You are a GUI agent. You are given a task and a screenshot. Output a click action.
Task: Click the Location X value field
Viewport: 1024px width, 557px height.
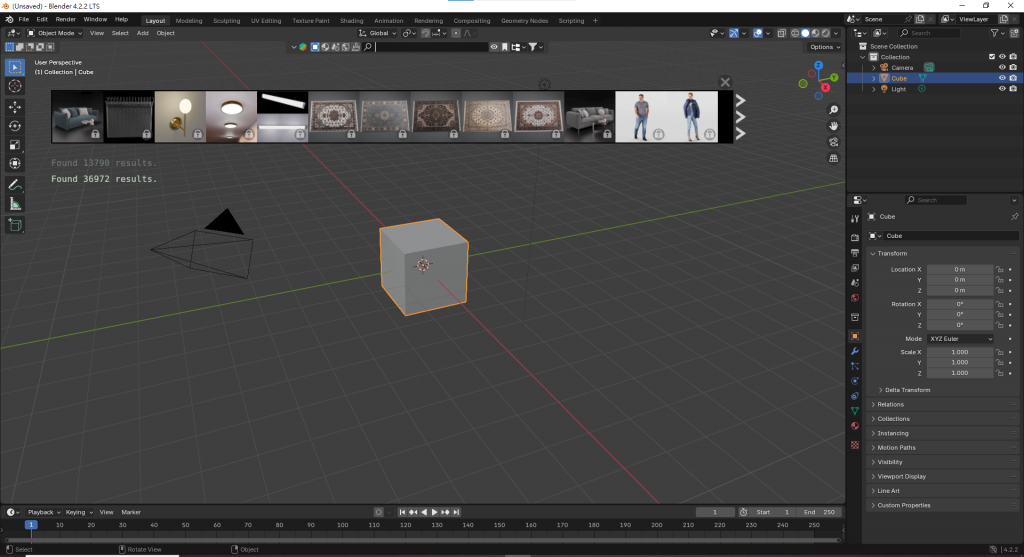959,269
